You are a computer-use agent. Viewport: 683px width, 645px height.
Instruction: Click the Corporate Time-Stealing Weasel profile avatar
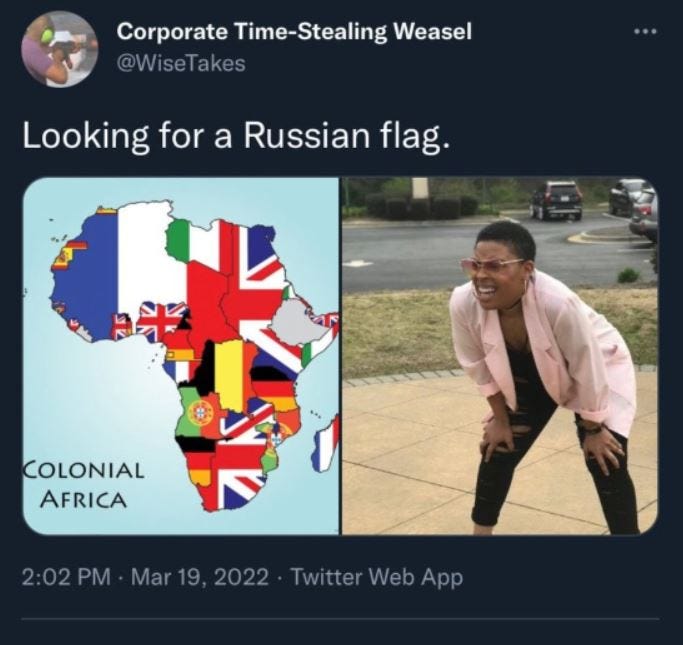point(60,49)
